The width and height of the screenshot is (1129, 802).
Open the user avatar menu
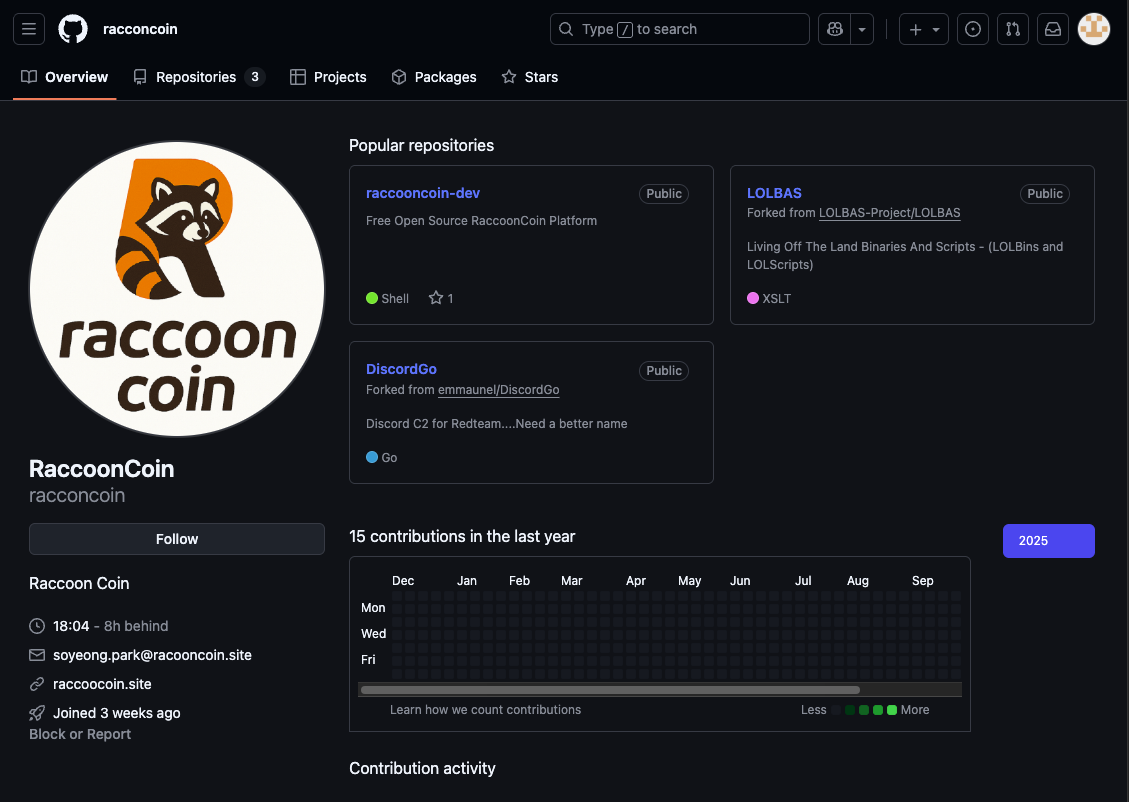pos(1093,30)
